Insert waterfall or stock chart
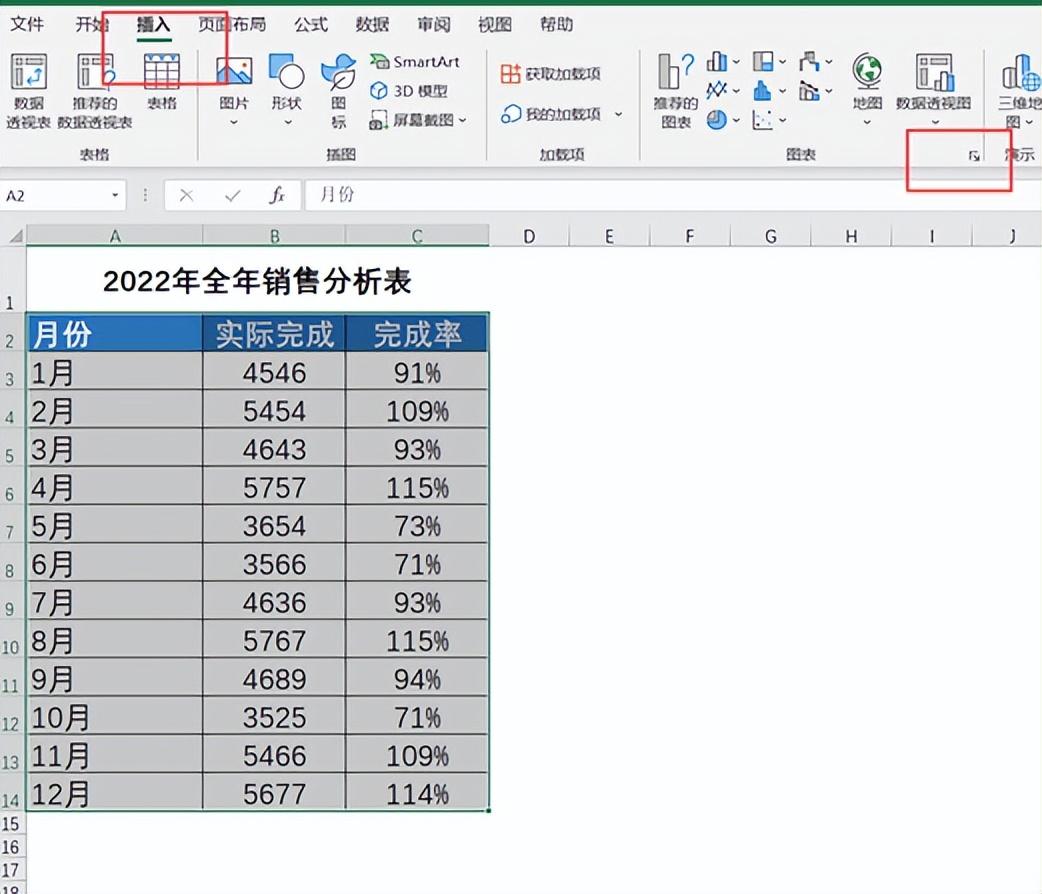The height and width of the screenshot is (894, 1042). click(x=809, y=62)
